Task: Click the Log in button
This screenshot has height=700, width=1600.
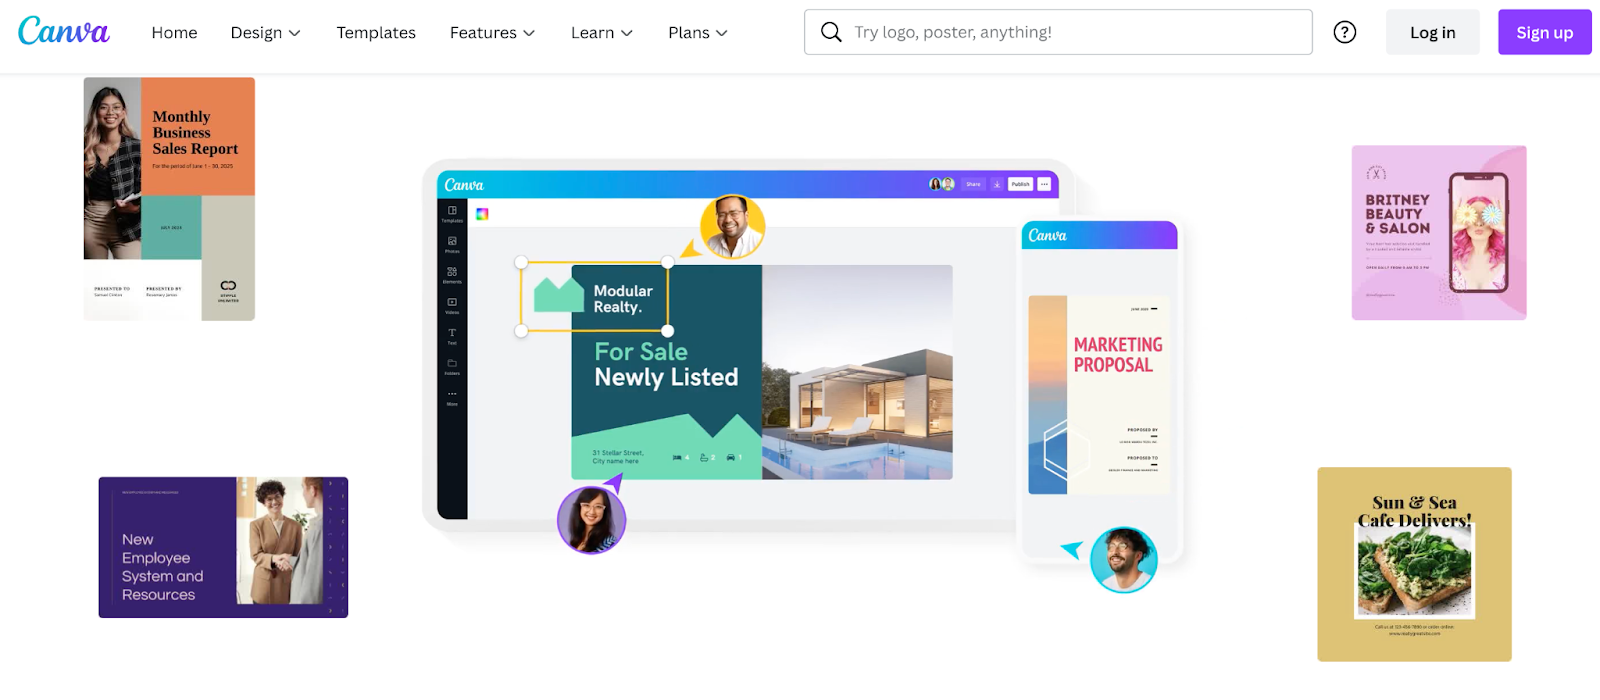Action: (x=1432, y=32)
